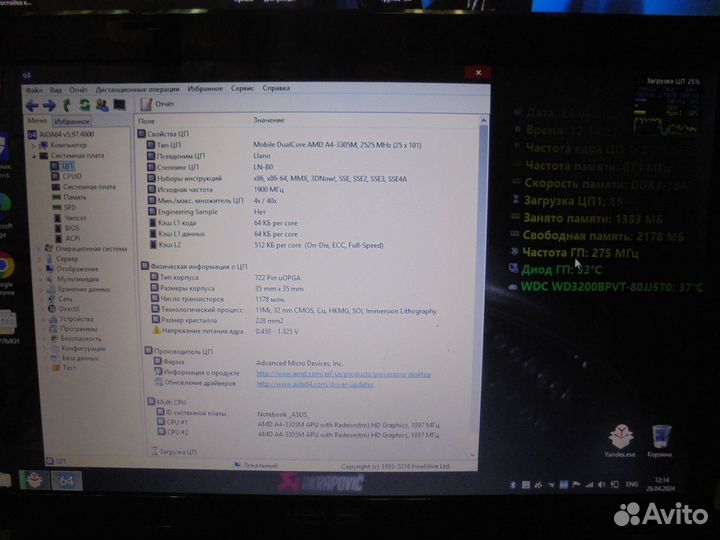The height and width of the screenshot is (540, 720).
Task: Open the aida64.com driver updates link
Action: tap(315, 385)
